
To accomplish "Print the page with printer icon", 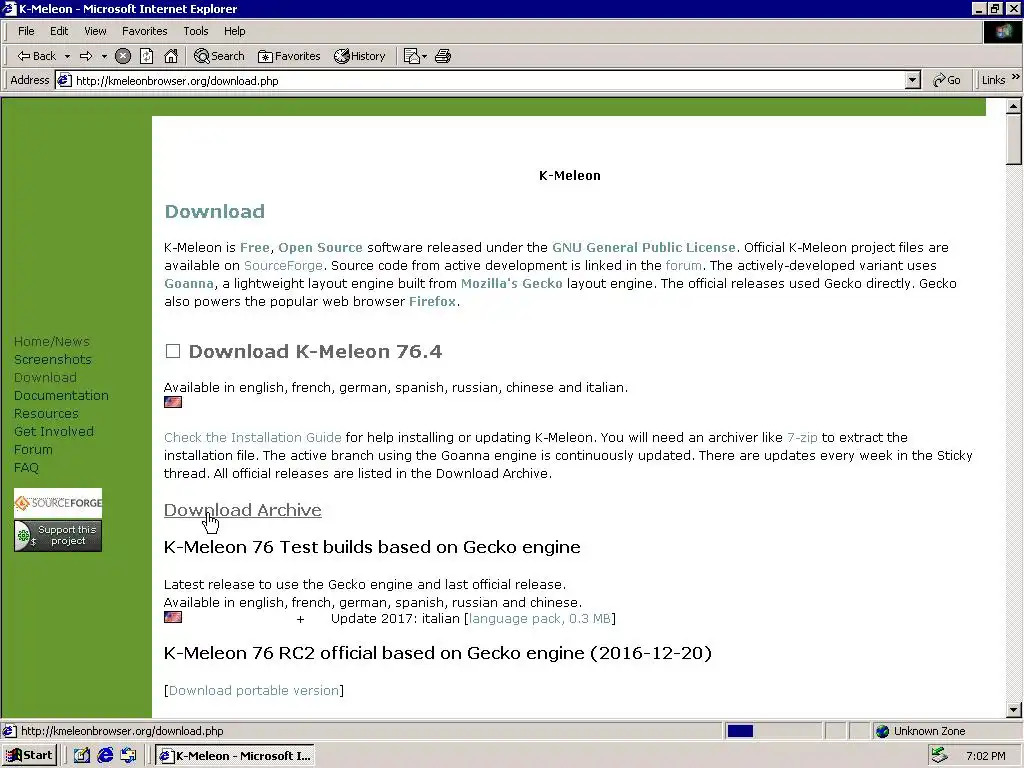I will point(443,56).
